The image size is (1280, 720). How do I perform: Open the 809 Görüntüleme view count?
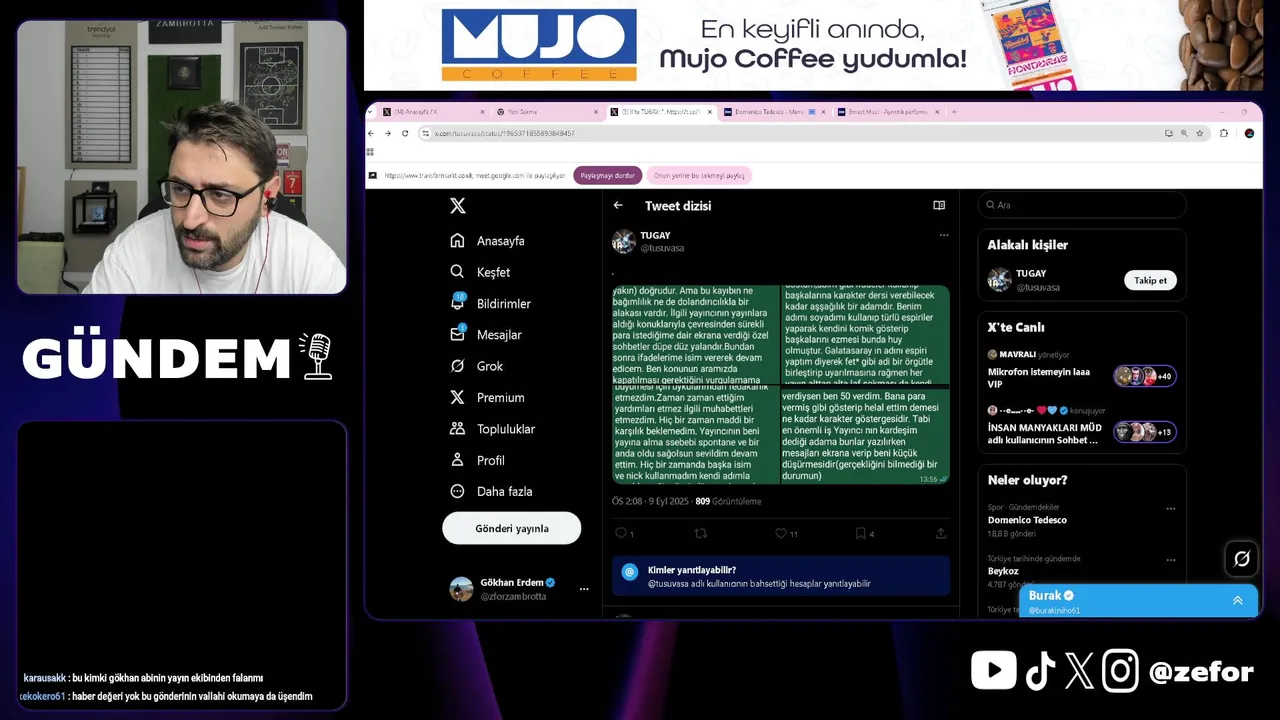click(728, 502)
